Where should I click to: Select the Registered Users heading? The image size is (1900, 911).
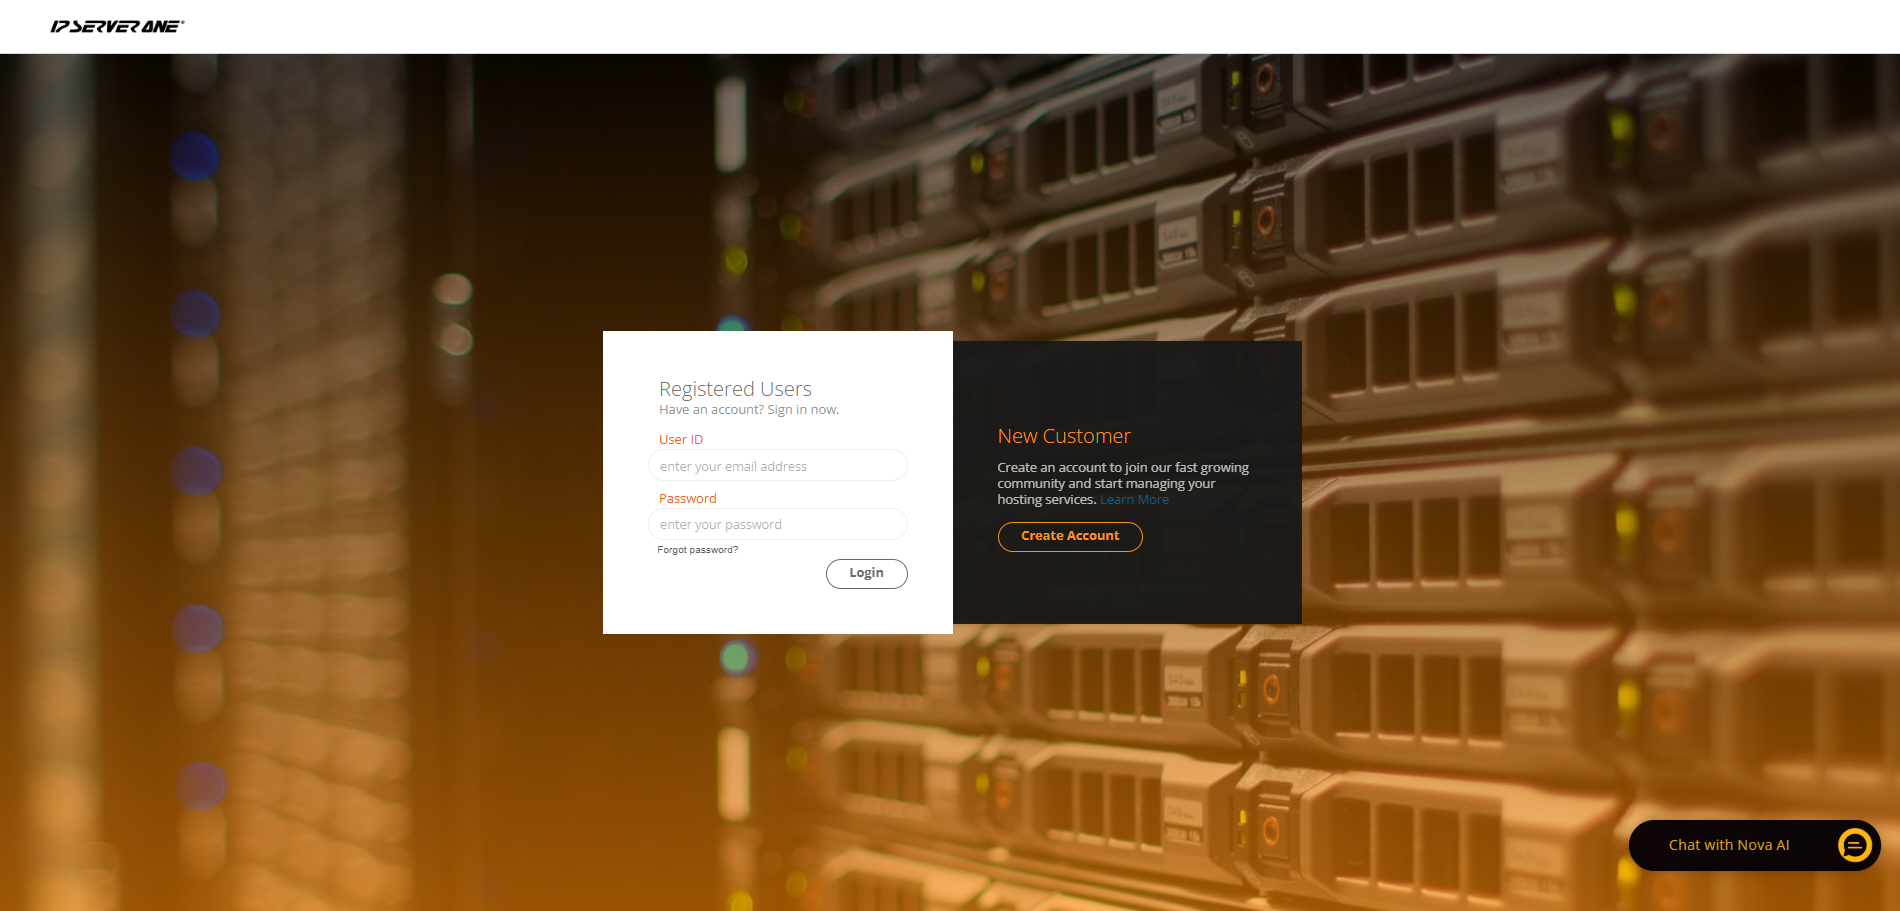tap(735, 388)
